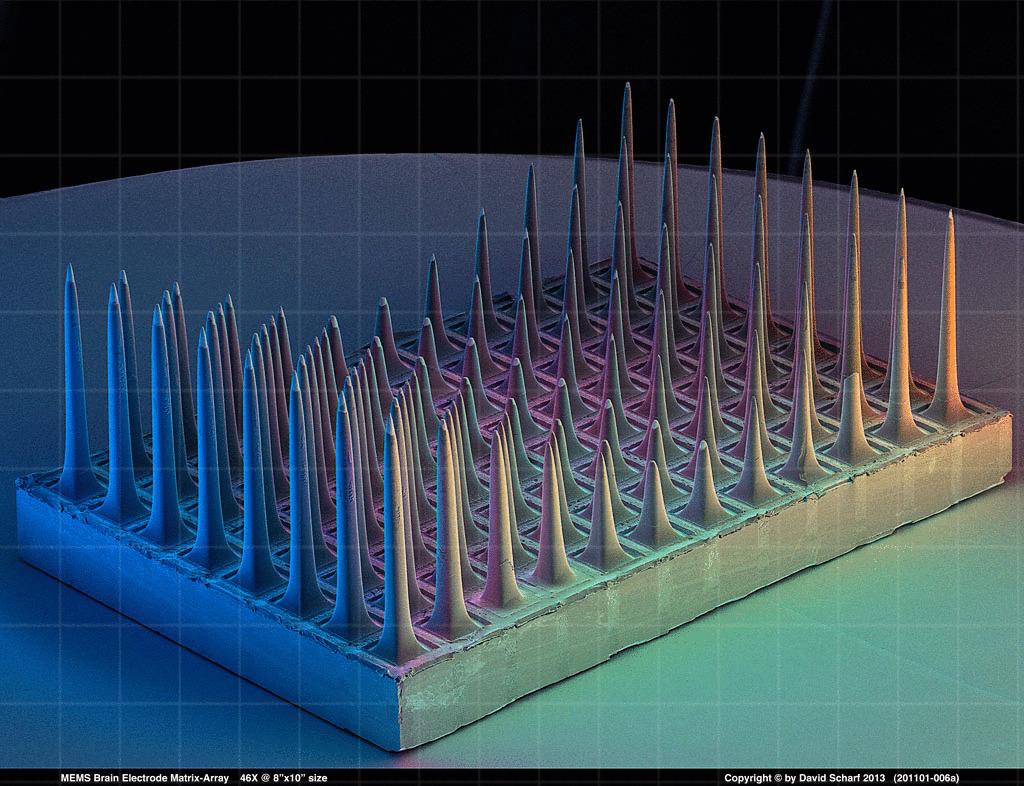Click the '(201101-006a)' image ID text
The width and height of the screenshot is (1024, 786).
point(927,778)
